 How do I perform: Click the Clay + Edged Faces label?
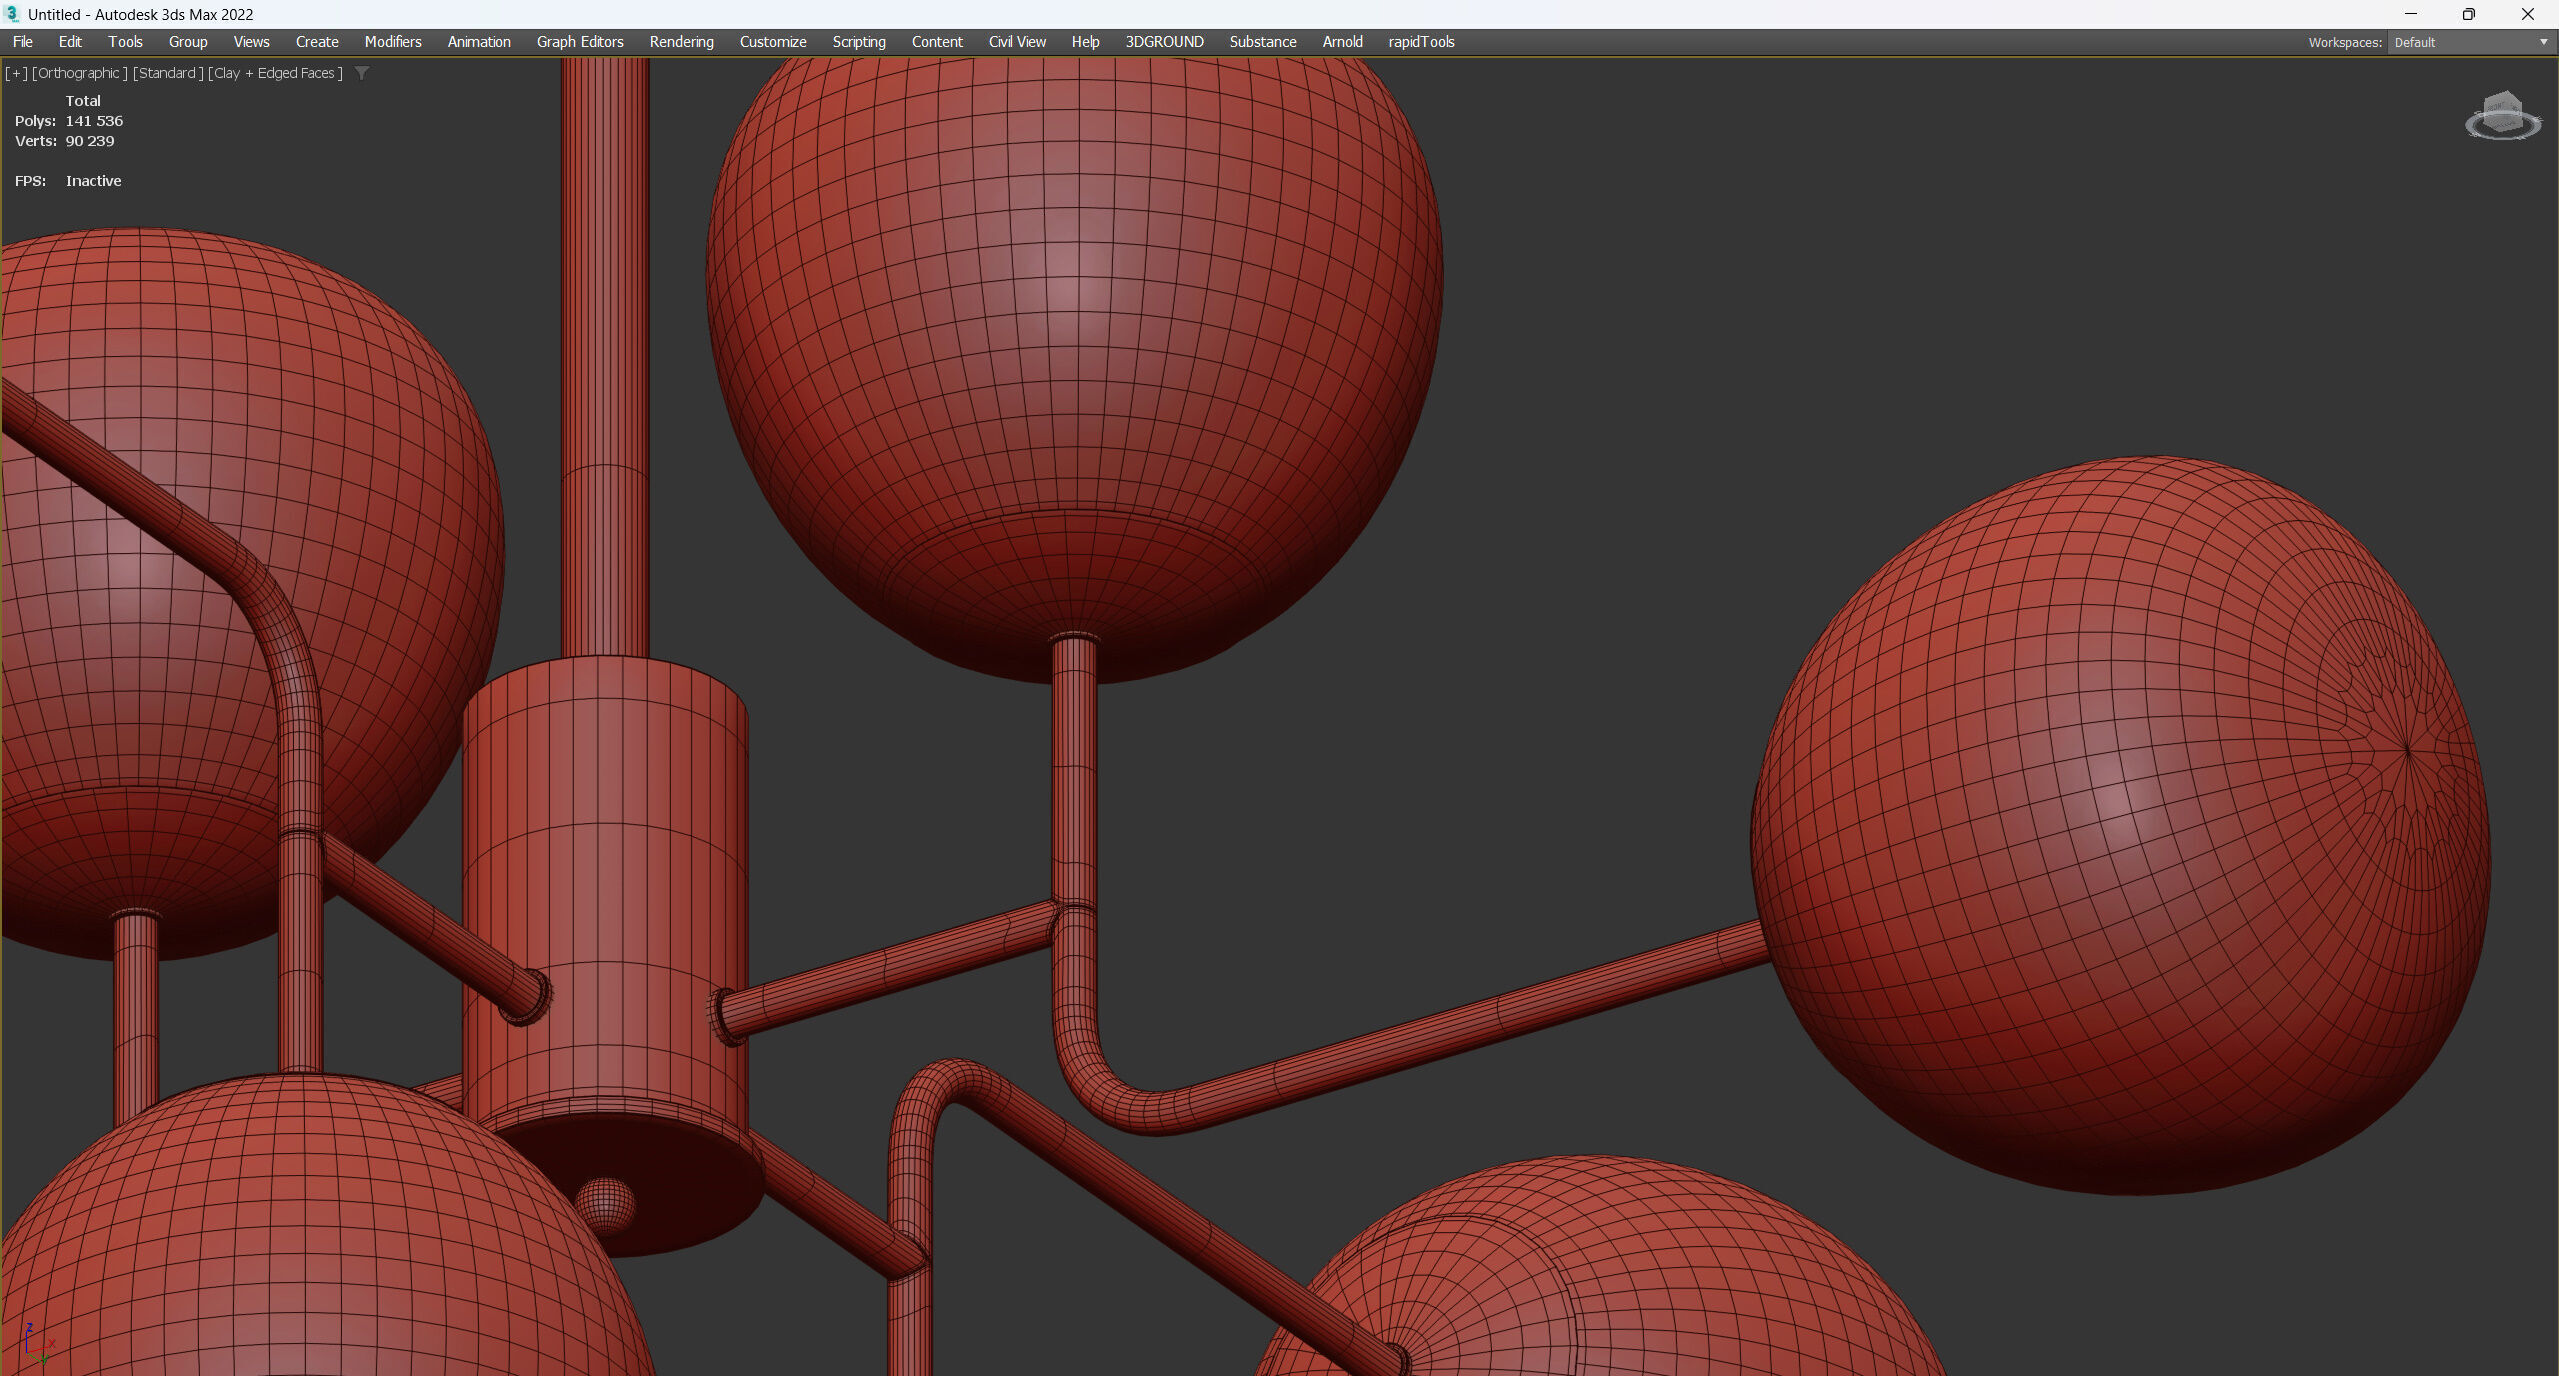(x=275, y=73)
